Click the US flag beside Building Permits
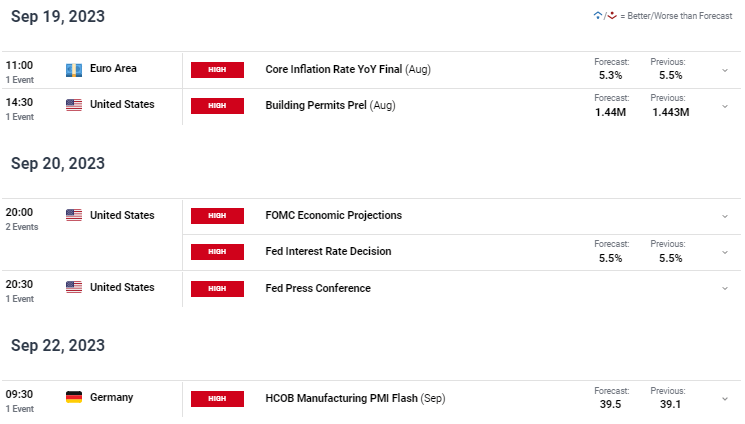The width and height of the screenshot is (745, 424). [x=74, y=105]
